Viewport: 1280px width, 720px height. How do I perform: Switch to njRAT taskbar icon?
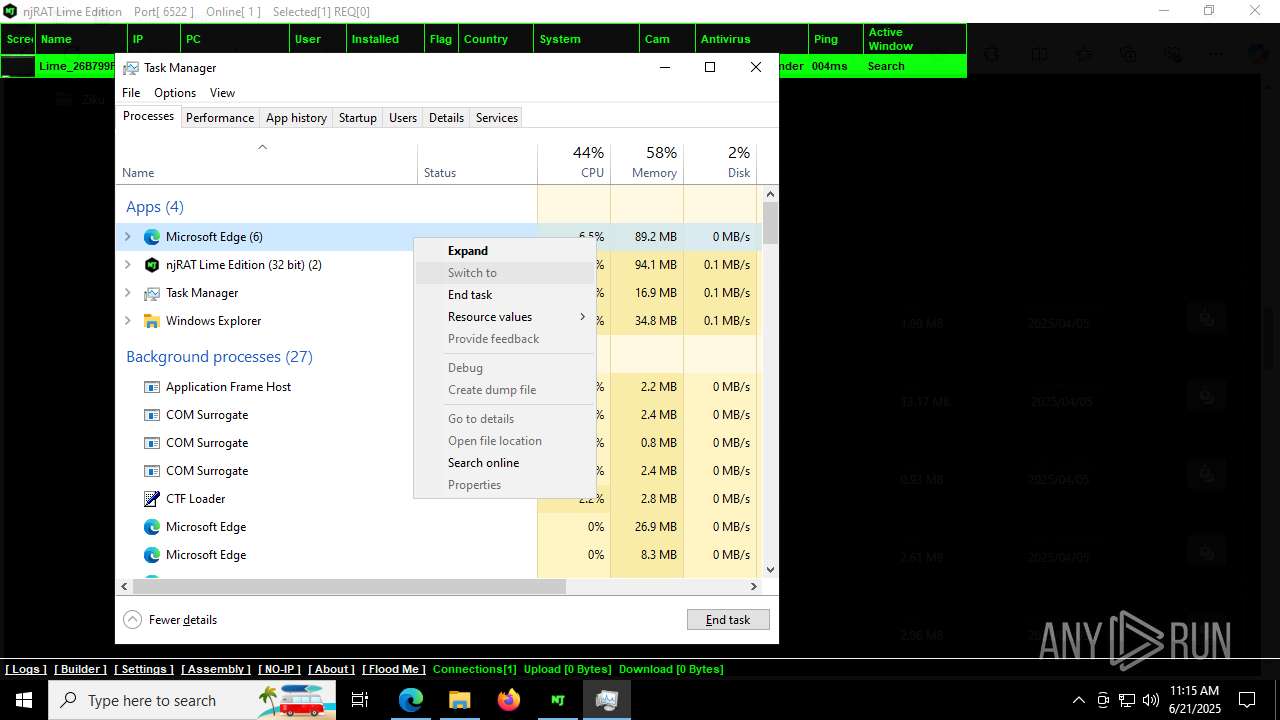(x=557, y=700)
